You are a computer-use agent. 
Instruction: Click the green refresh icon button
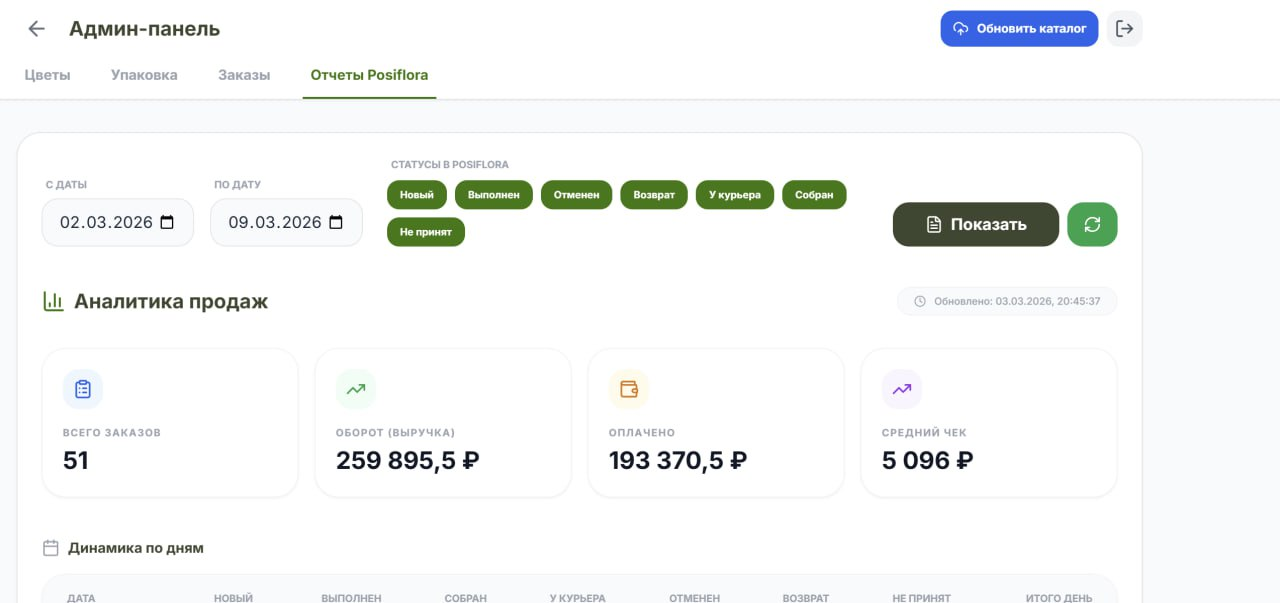(x=1092, y=224)
